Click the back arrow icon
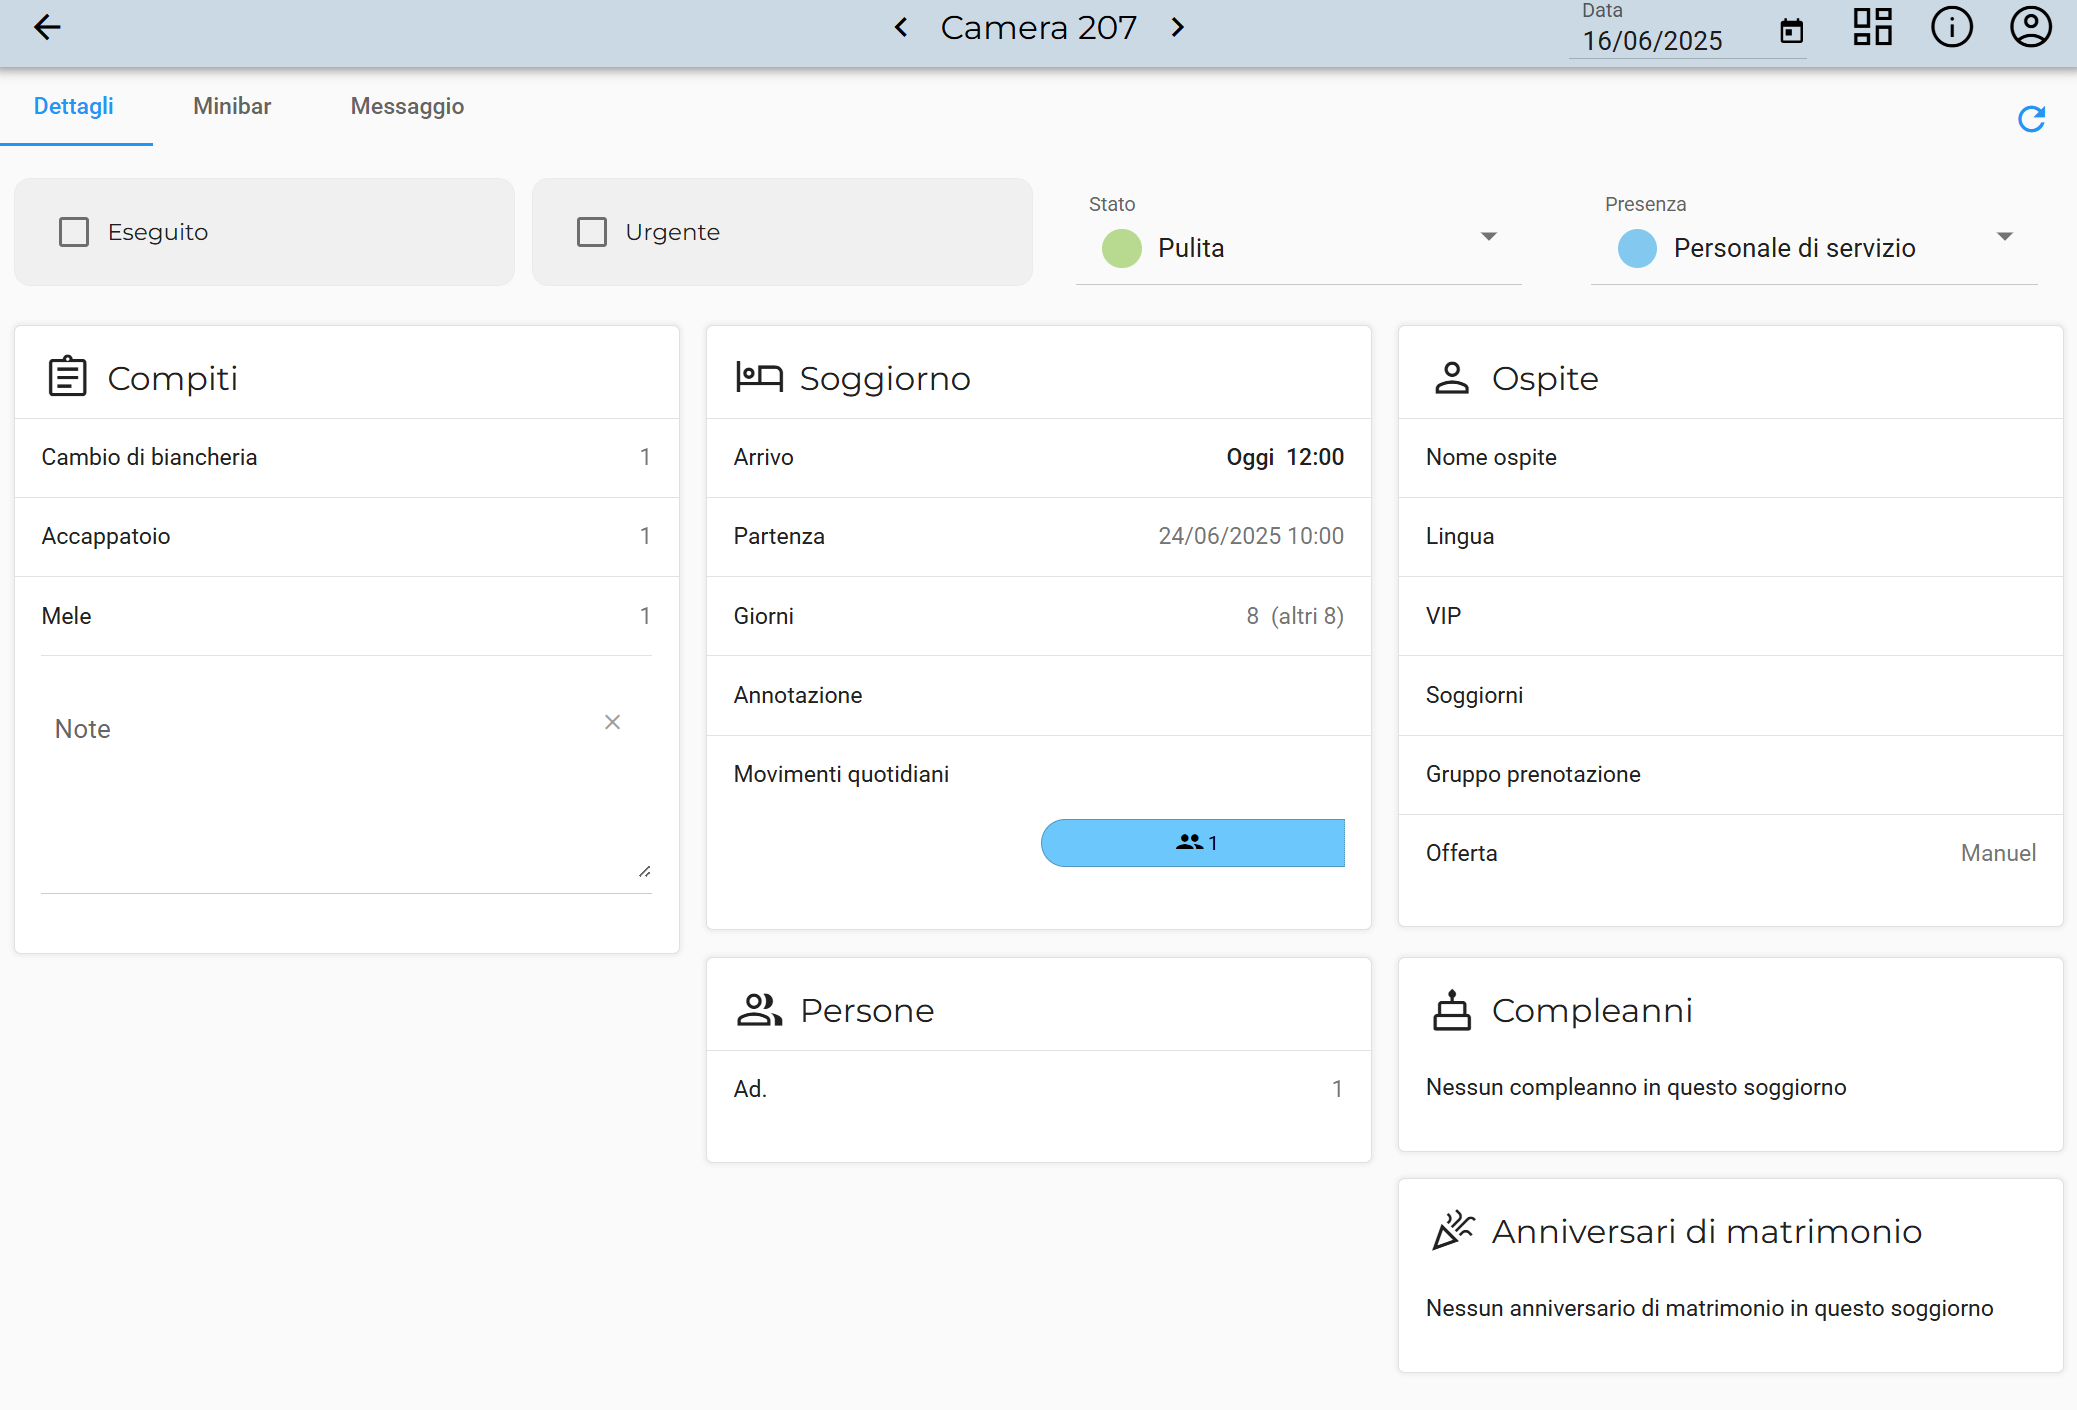 (x=47, y=28)
